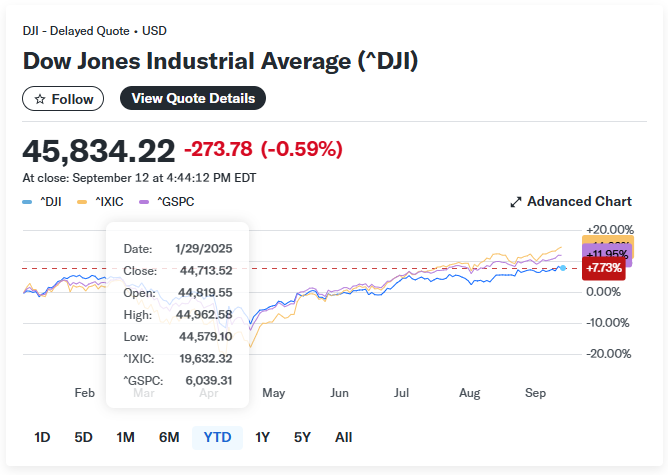Show the 5Y chart range
Screen dimensions: 668x475
click(302, 437)
